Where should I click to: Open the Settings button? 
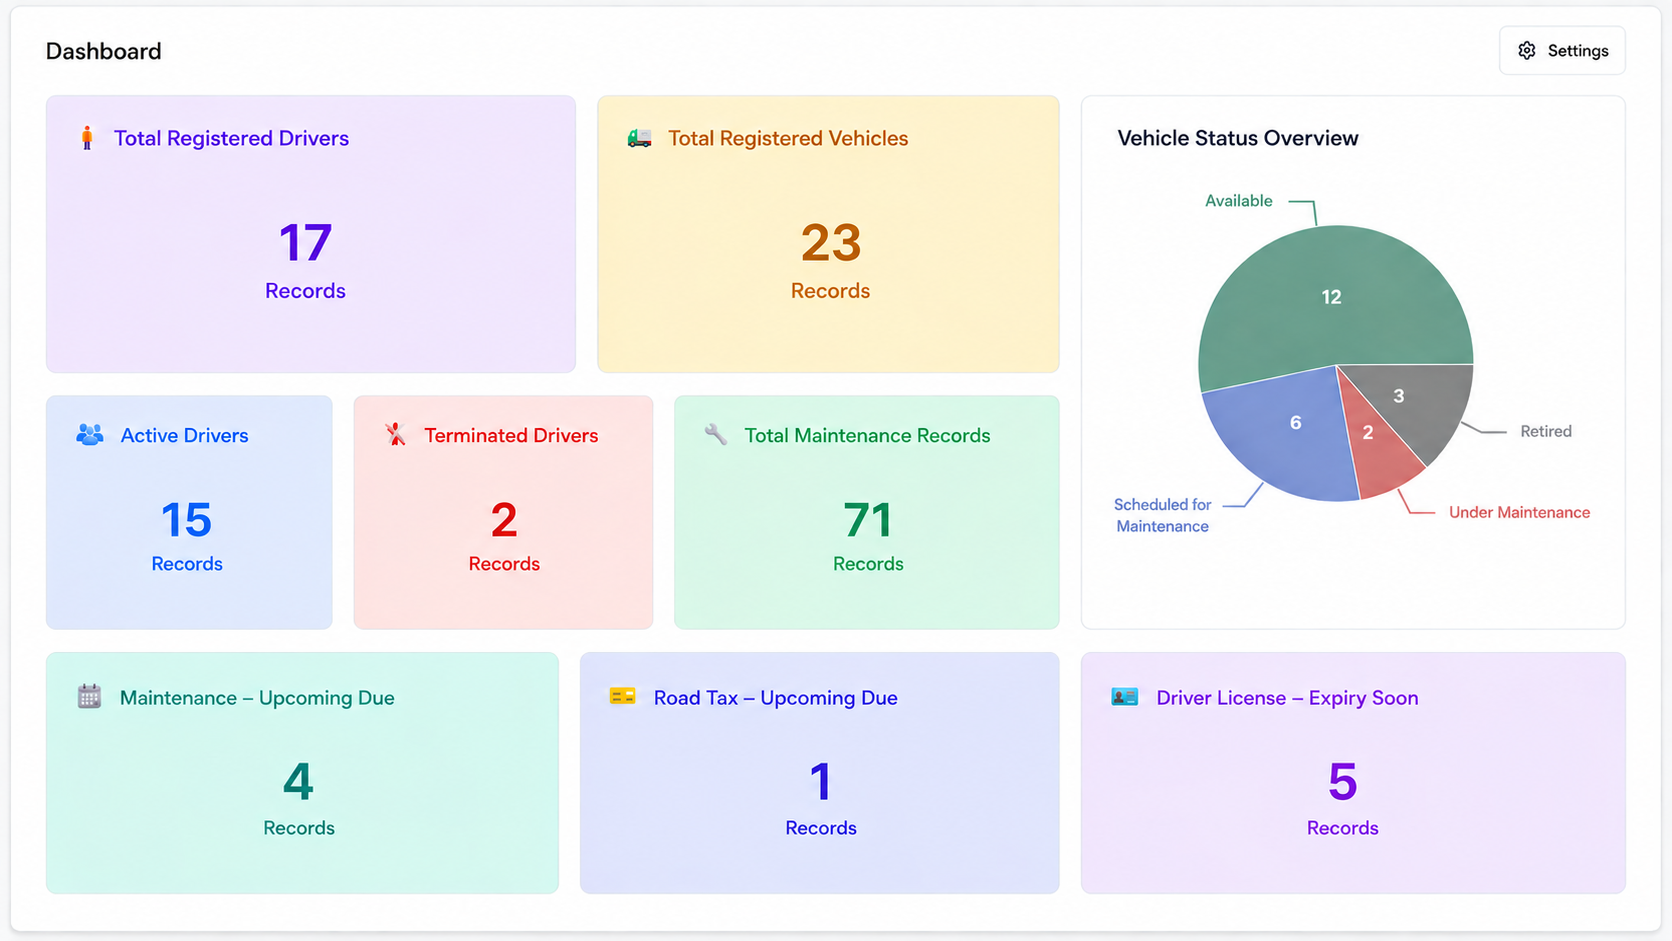tap(1562, 51)
